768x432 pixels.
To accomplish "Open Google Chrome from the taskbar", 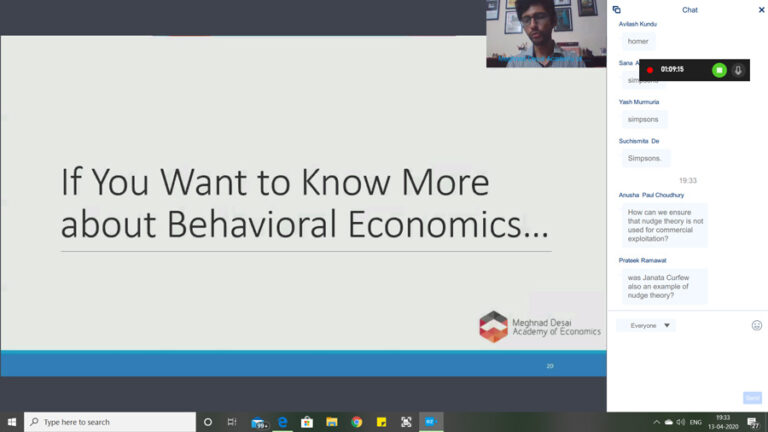I will 356,422.
